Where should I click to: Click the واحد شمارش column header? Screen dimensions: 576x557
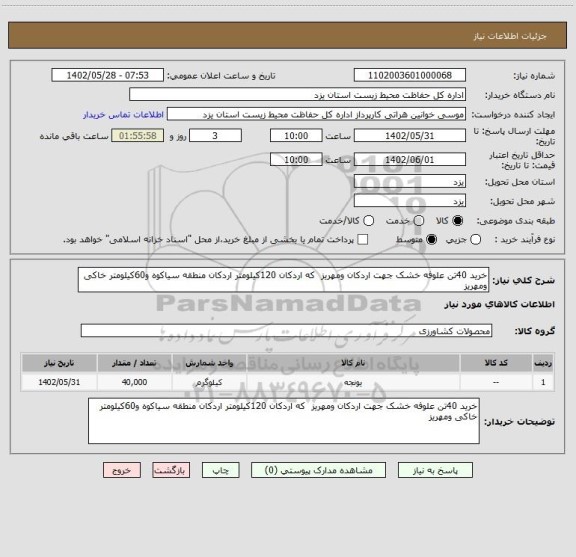pyautogui.click(x=209, y=363)
